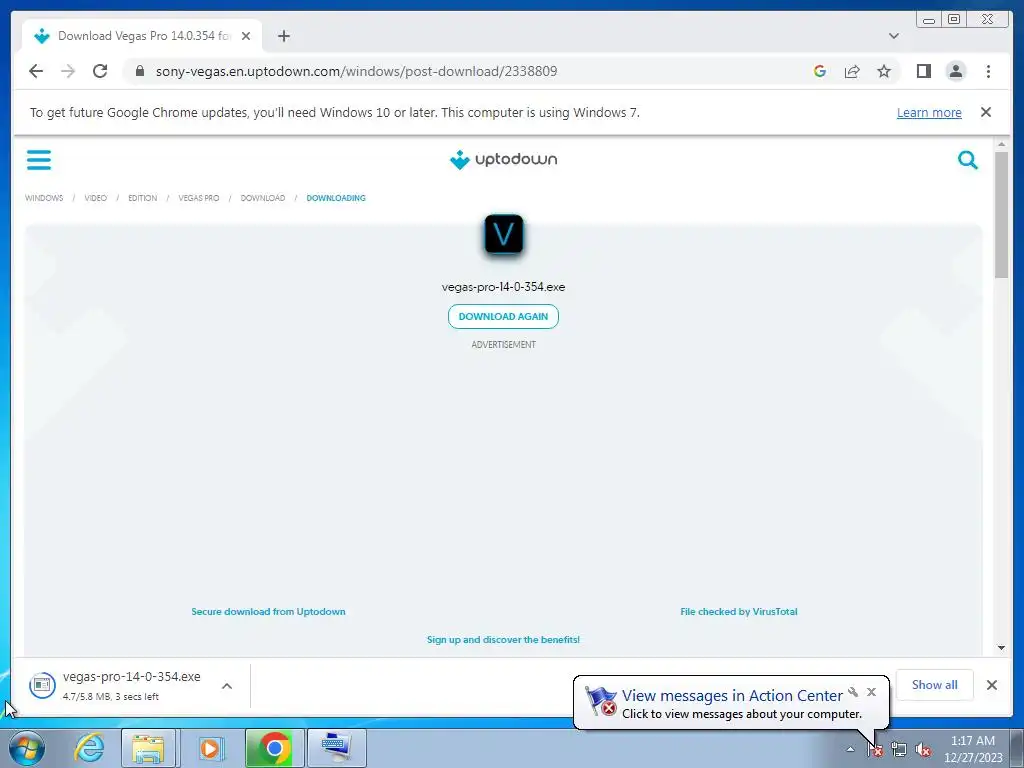The width and height of the screenshot is (1024, 768).
Task: Click Secure download from Uptodown text
Action: [x=268, y=612]
